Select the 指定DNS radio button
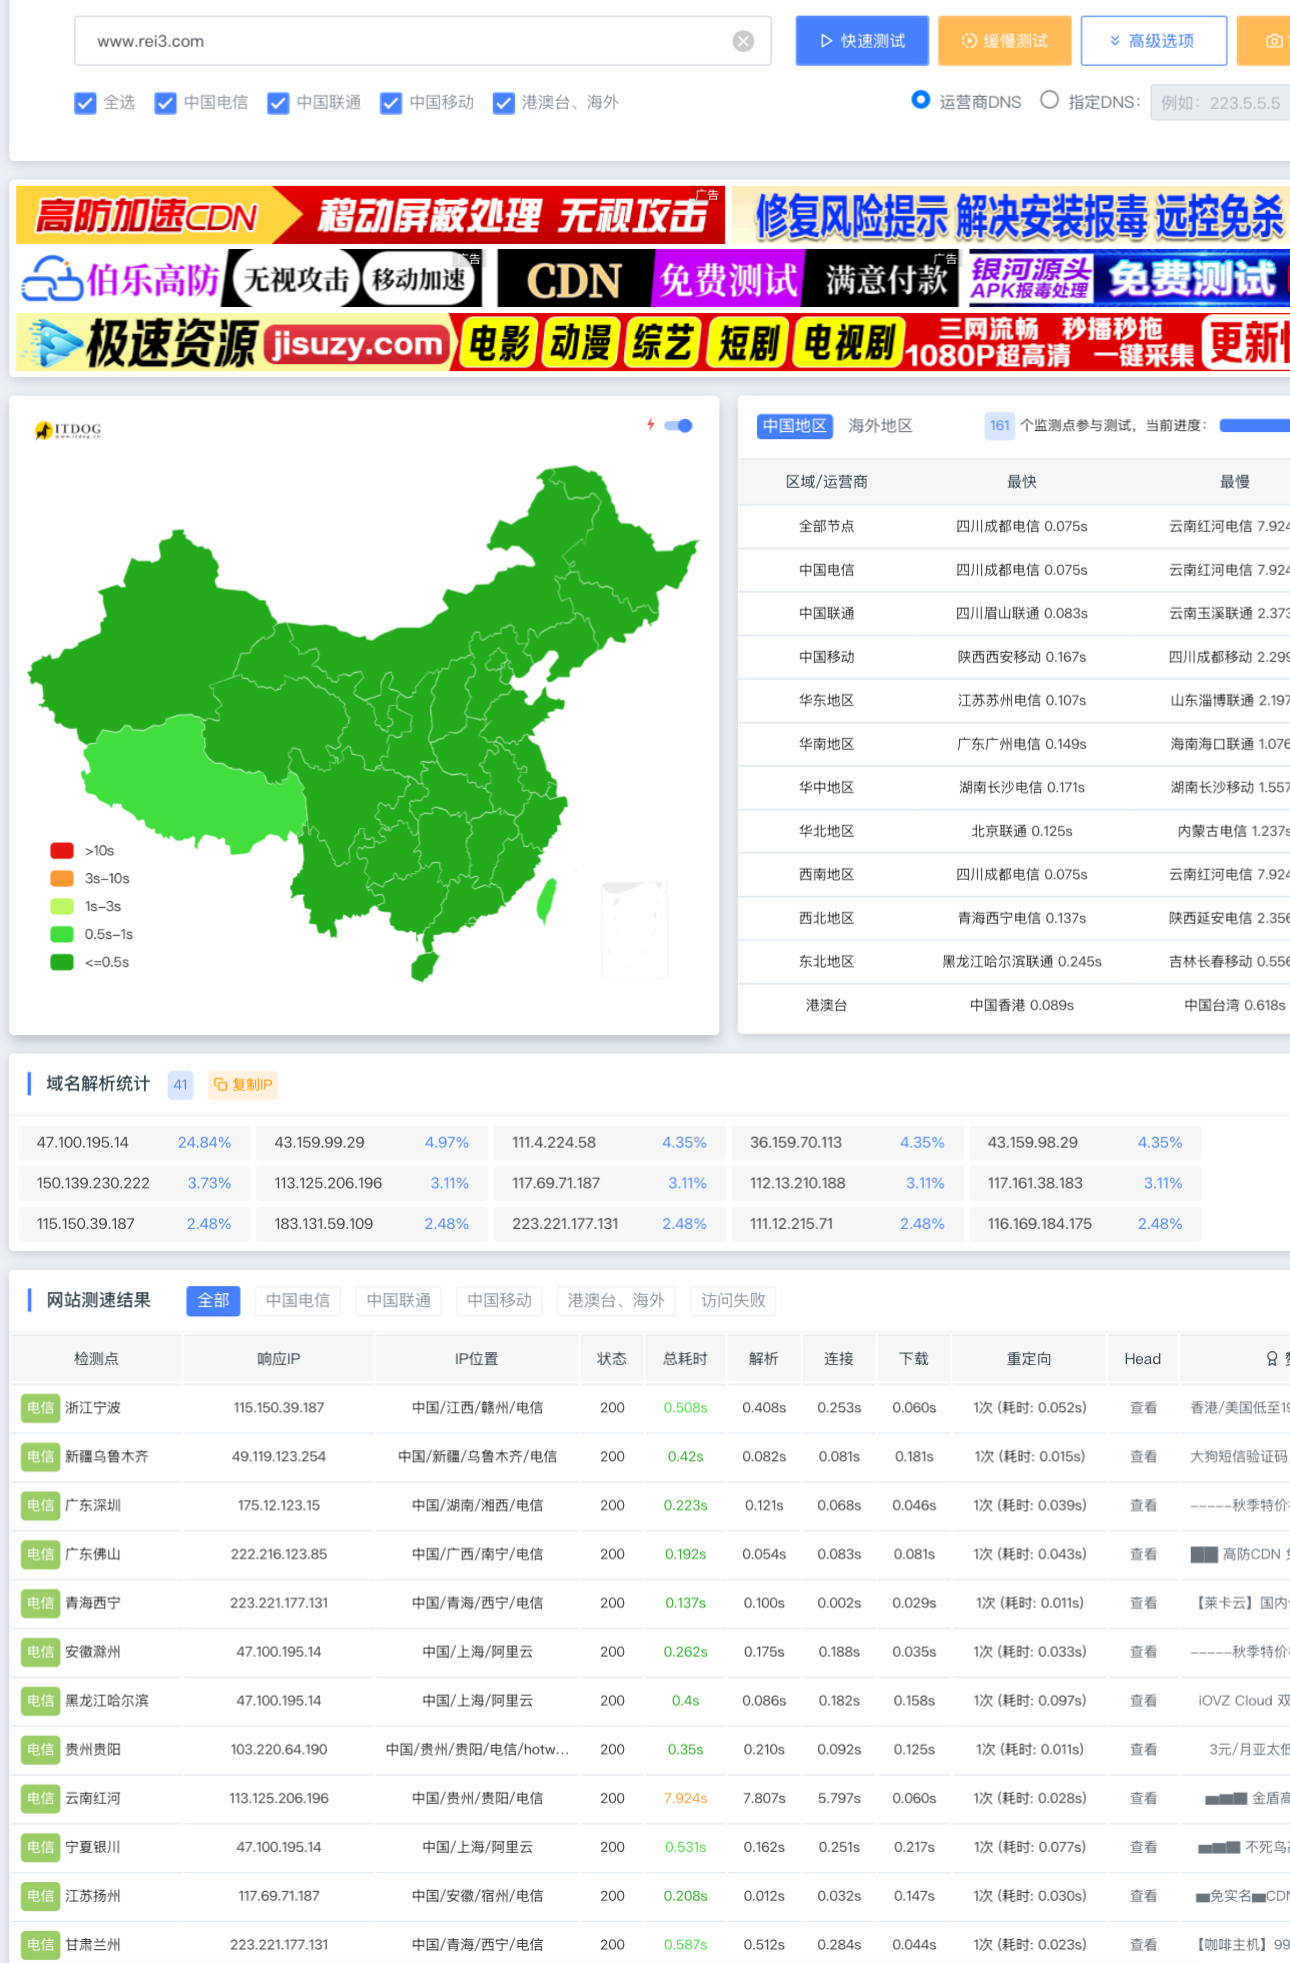Image resolution: width=1290 pixels, height=1963 pixels. (x=1049, y=100)
